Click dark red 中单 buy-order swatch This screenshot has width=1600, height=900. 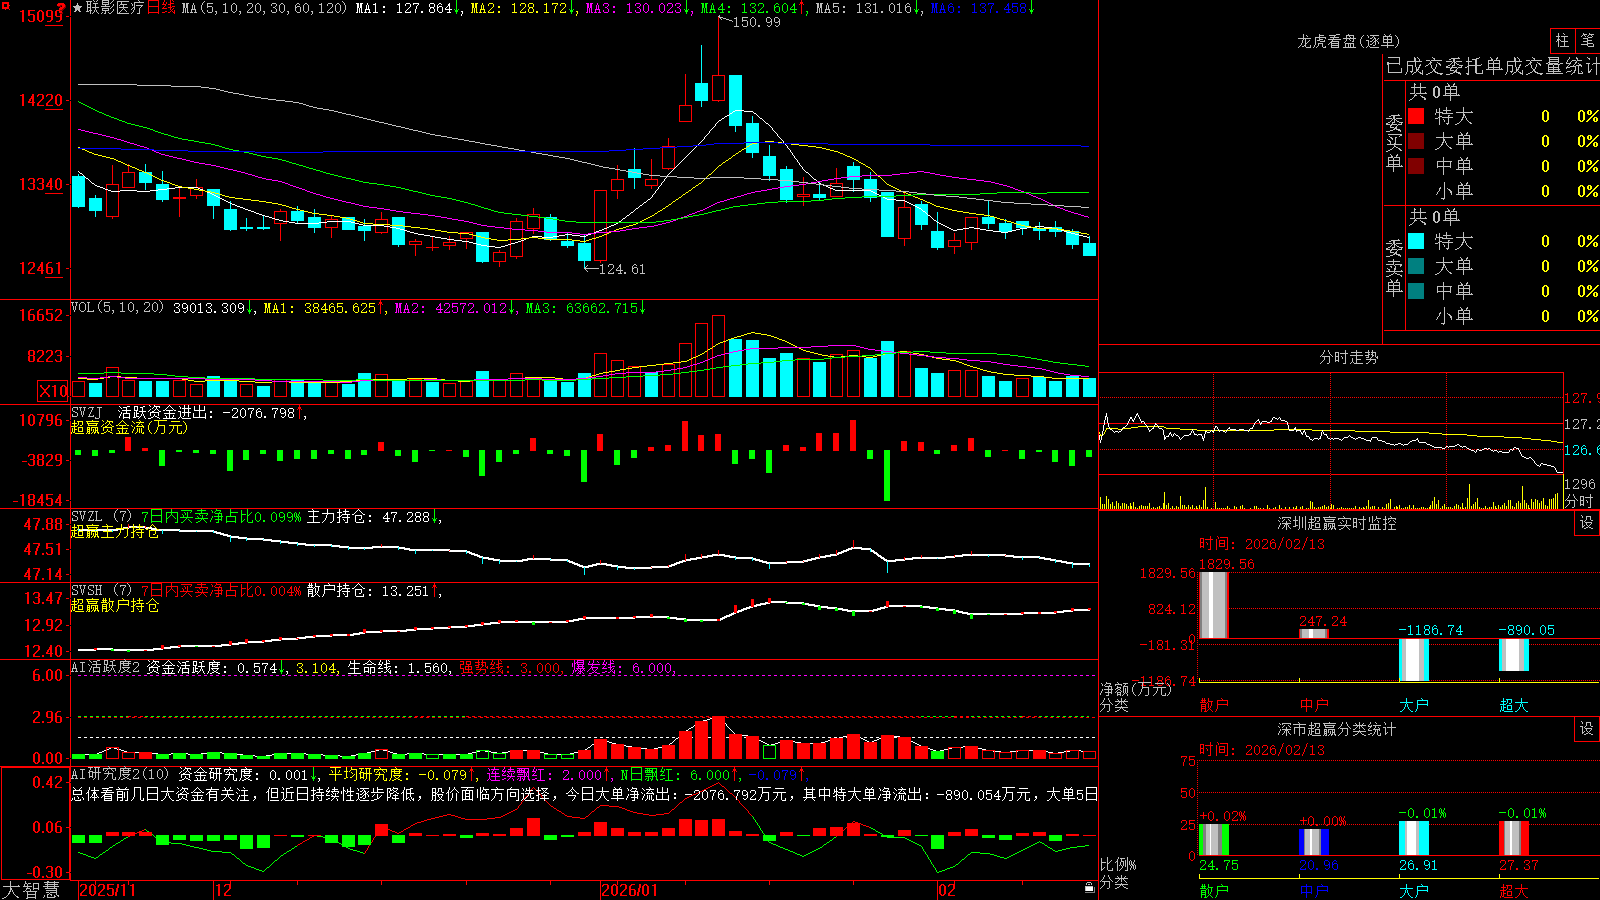pos(1416,166)
